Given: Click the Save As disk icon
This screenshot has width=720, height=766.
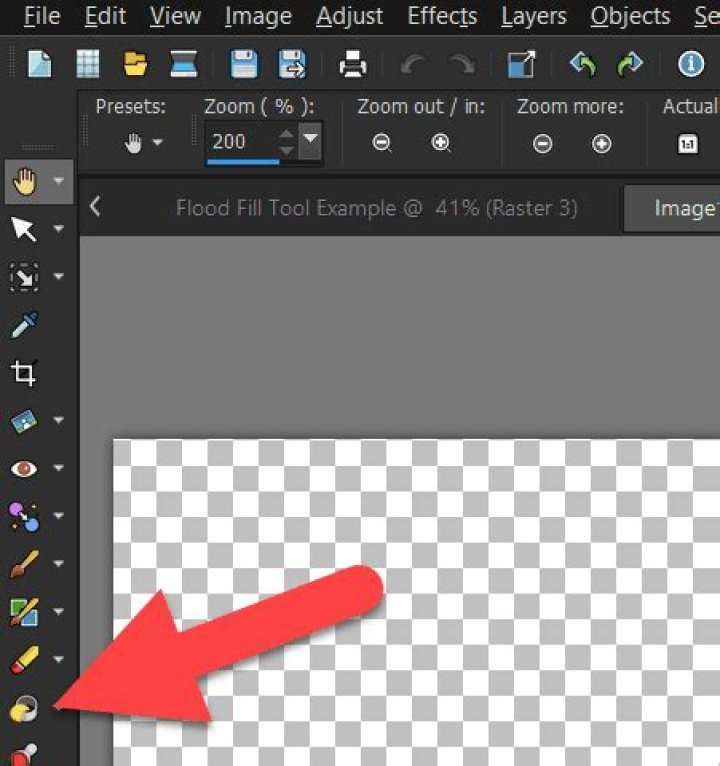Looking at the screenshot, I should coord(291,65).
